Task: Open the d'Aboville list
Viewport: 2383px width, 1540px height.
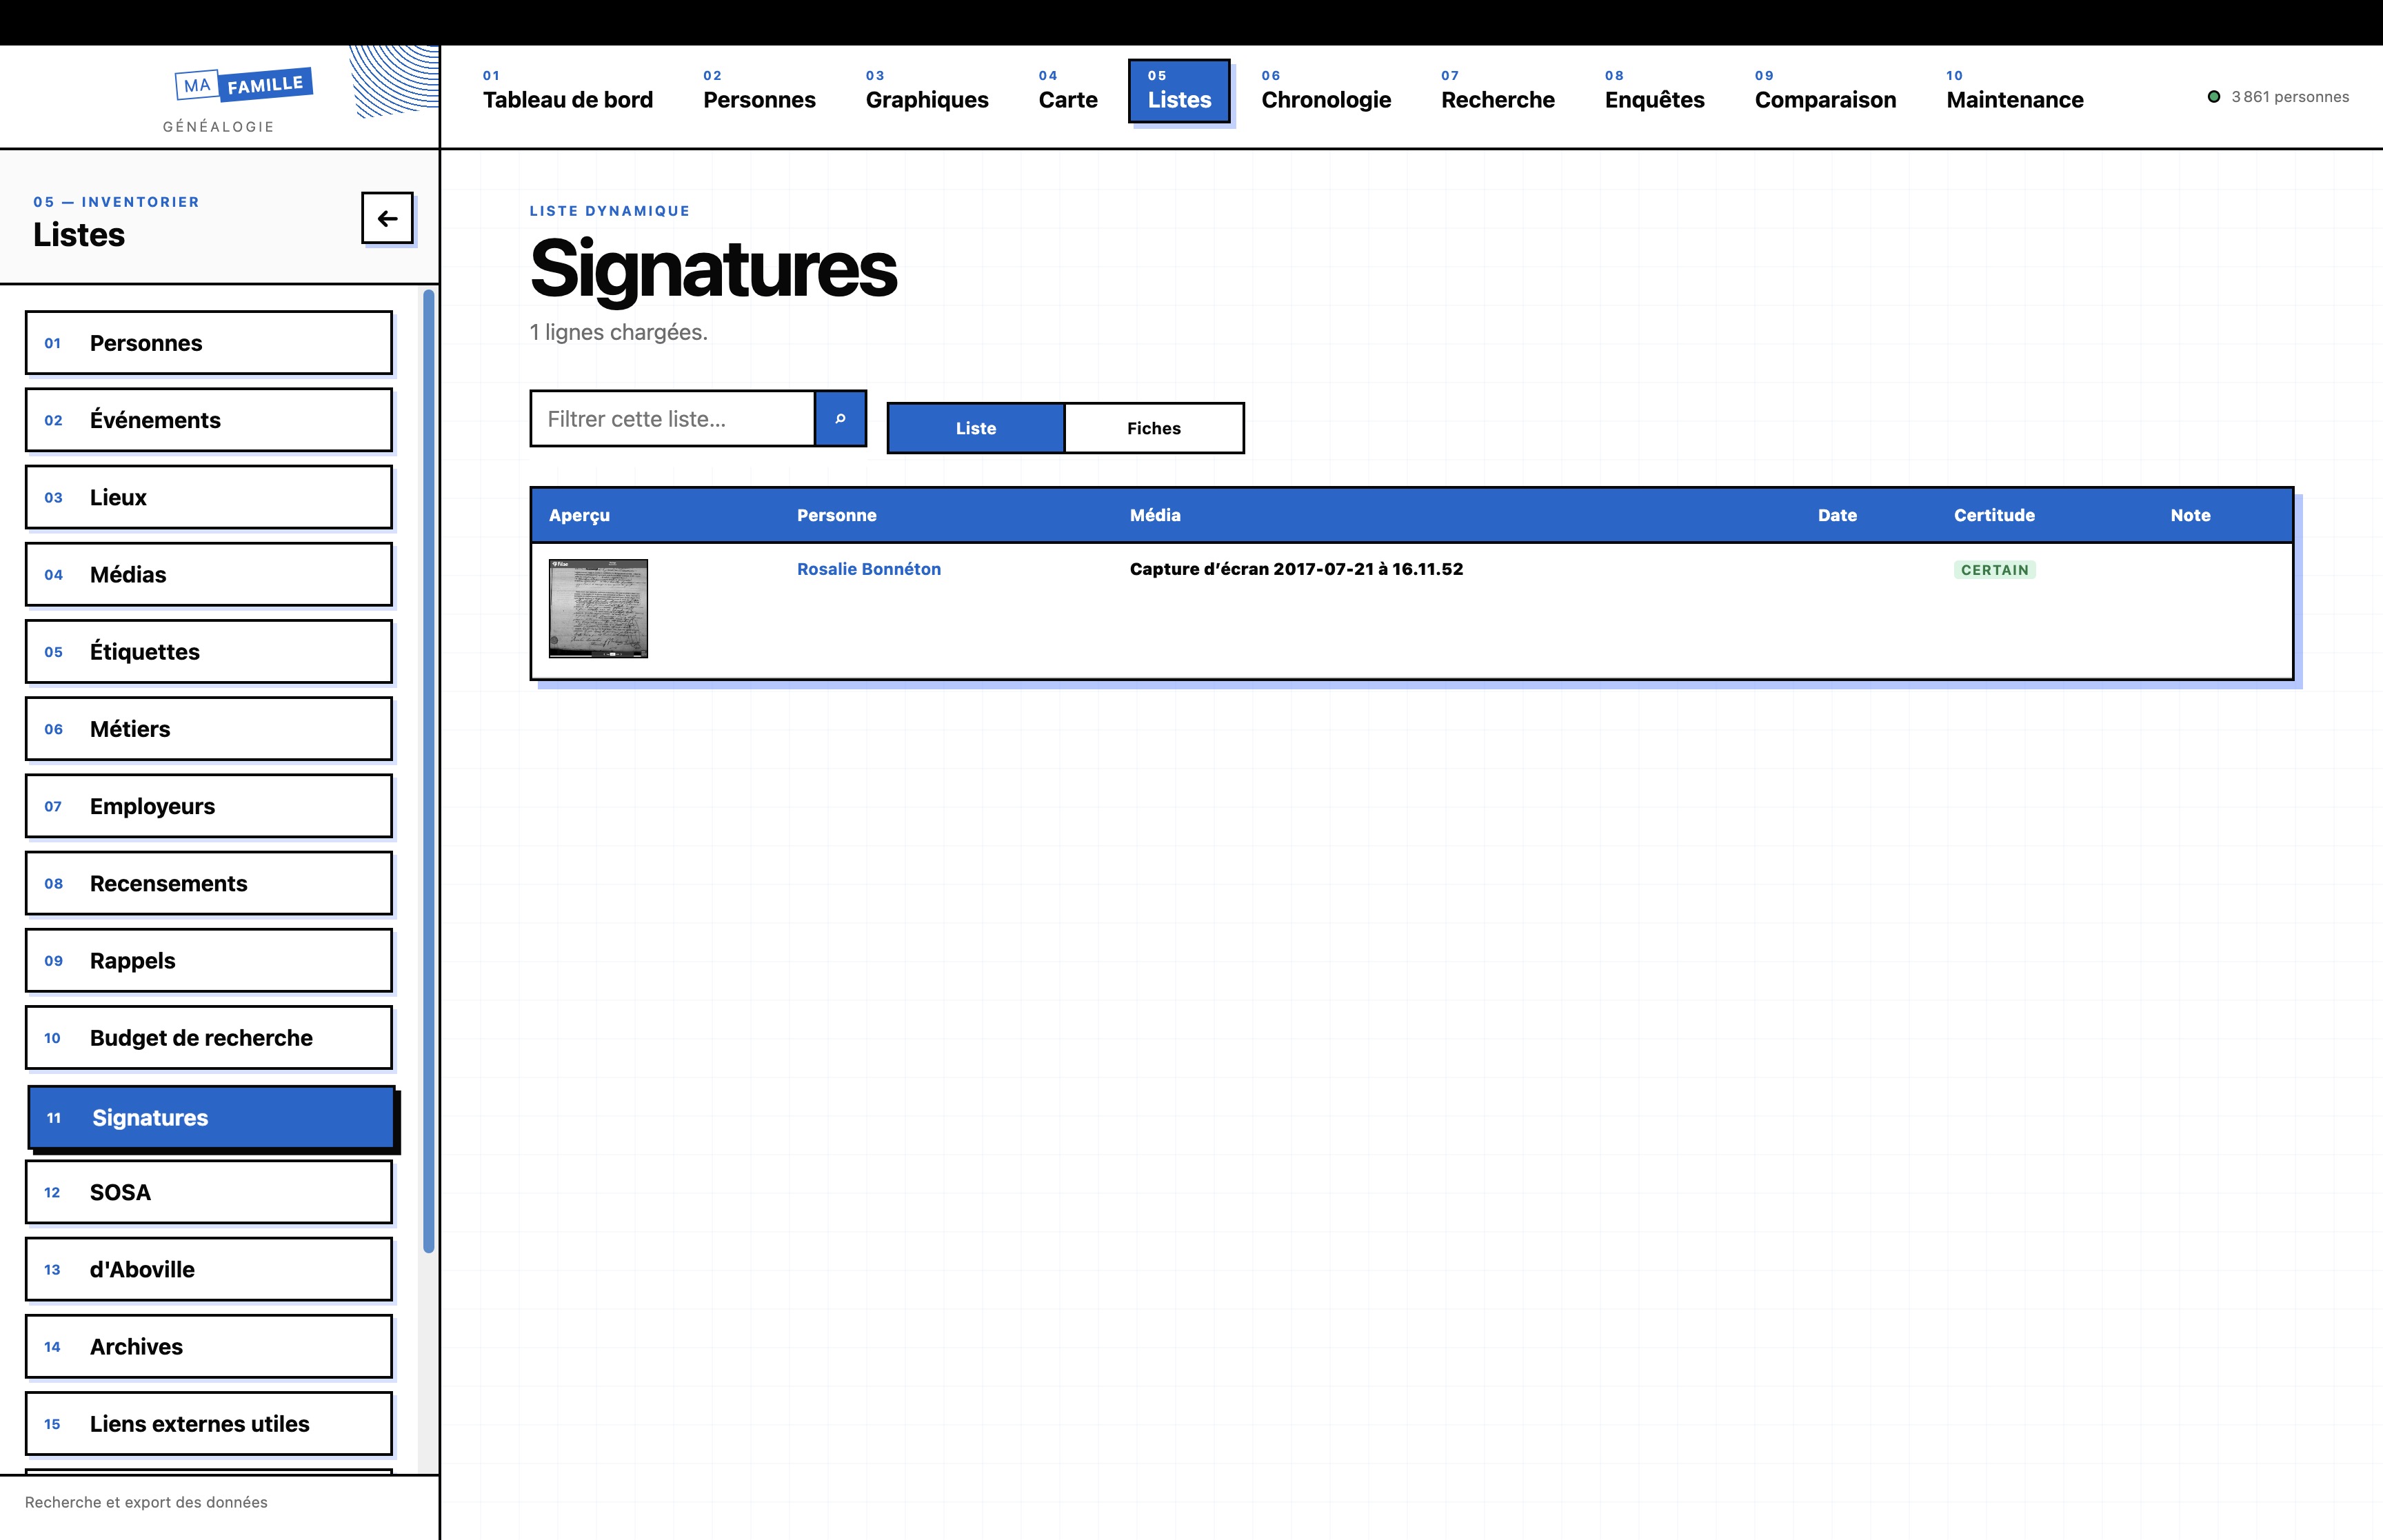Action: pos(209,1269)
